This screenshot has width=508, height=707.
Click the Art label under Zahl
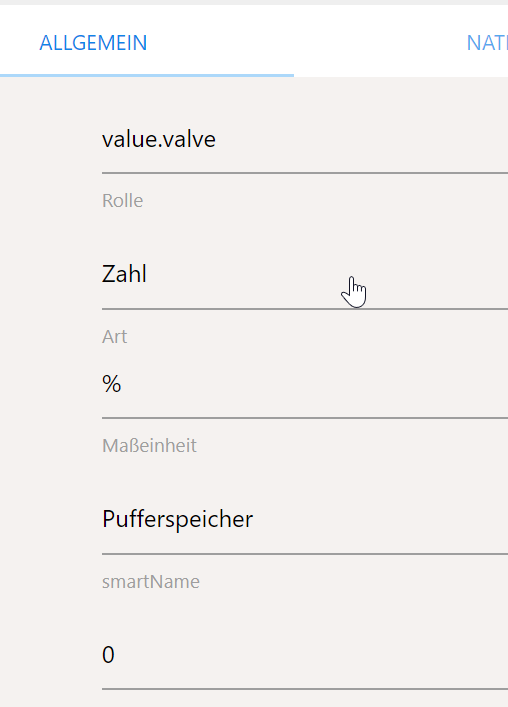(x=114, y=337)
